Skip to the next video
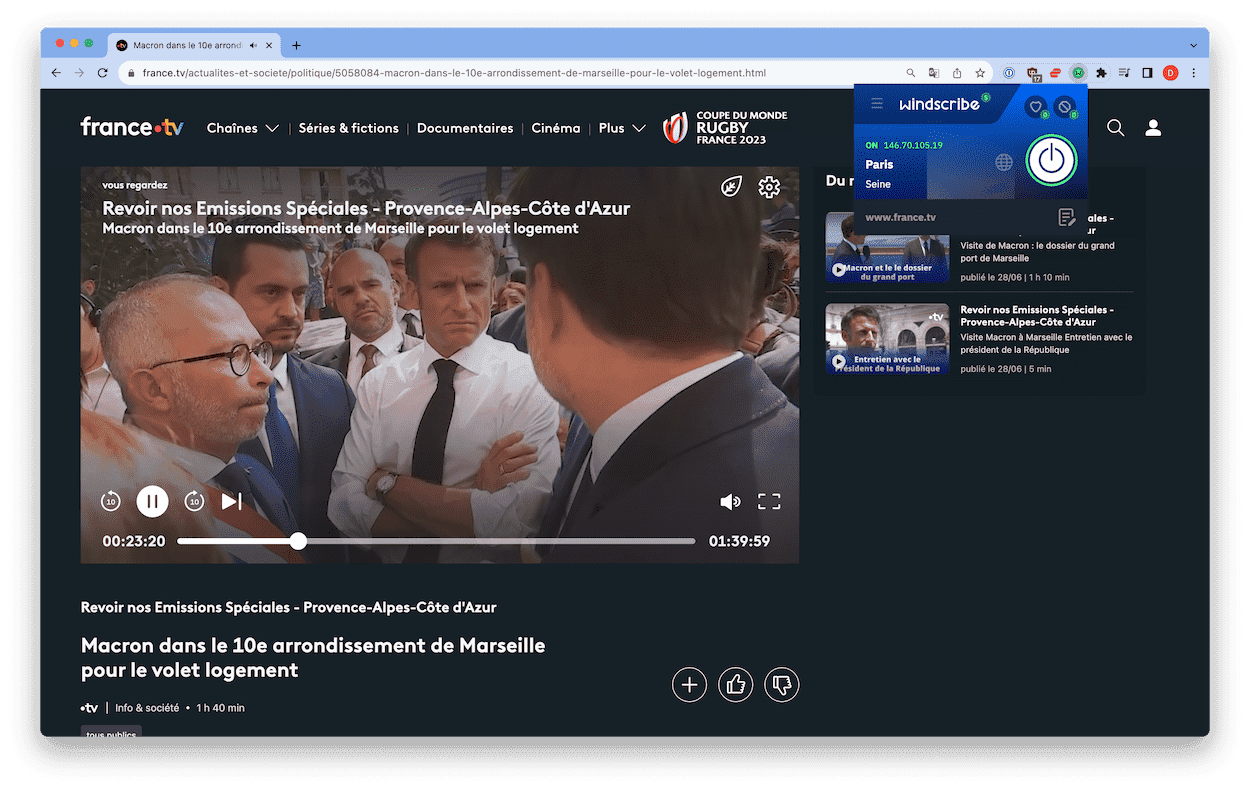Screen dimensions: 1250x790 [x=231, y=501]
